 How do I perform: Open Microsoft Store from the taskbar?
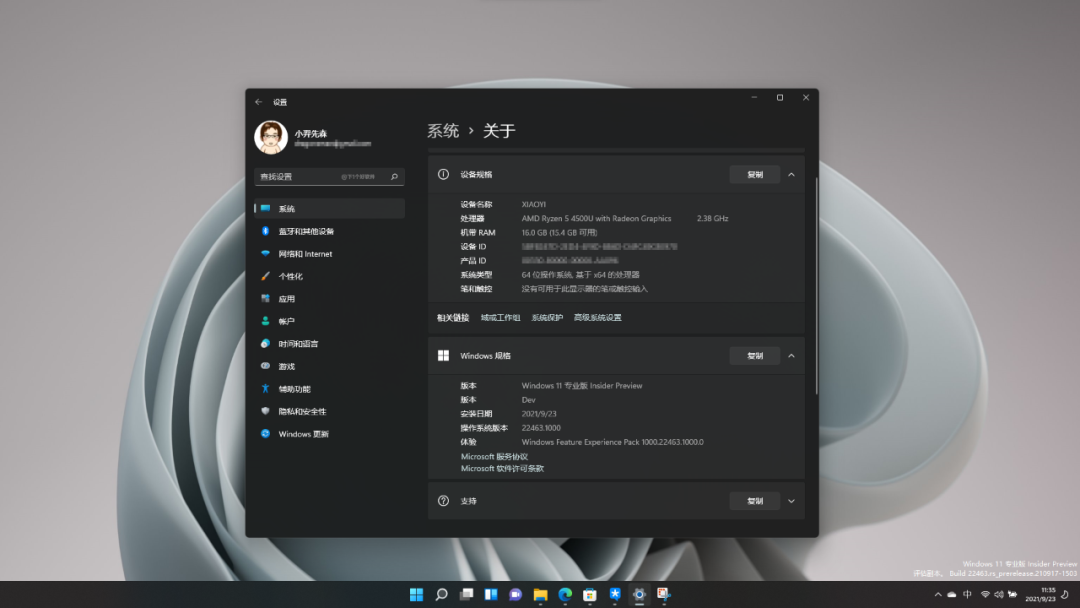[590, 594]
